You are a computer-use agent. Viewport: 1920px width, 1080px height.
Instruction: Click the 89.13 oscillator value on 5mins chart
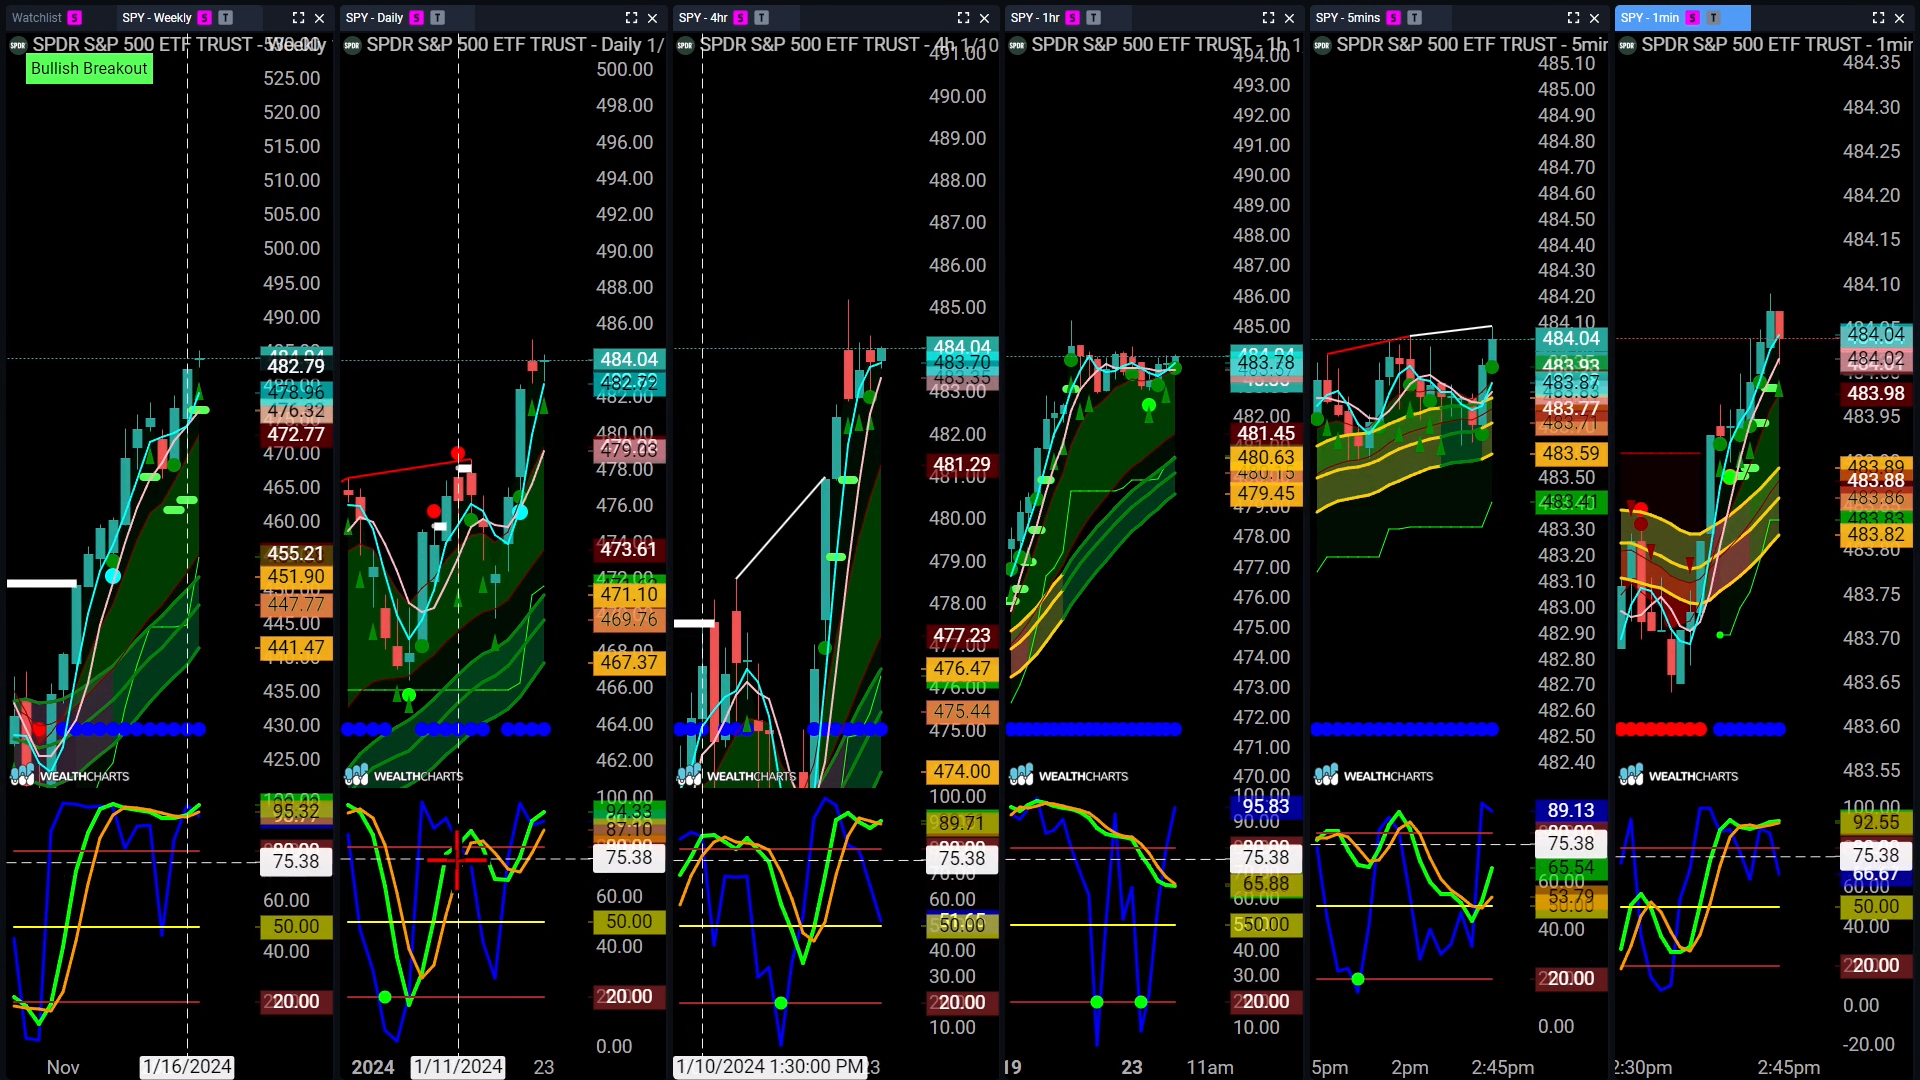point(1571,811)
